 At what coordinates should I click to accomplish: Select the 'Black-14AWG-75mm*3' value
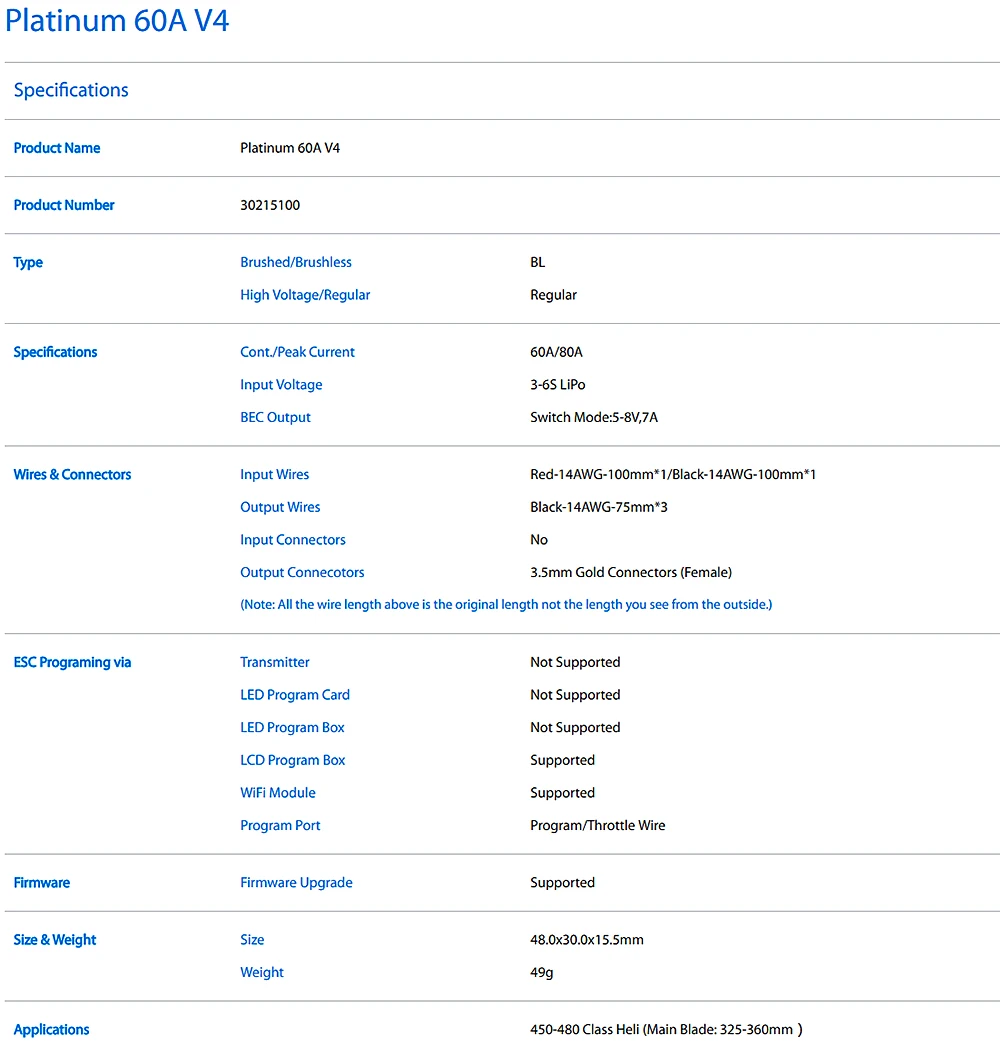[599, 507]
